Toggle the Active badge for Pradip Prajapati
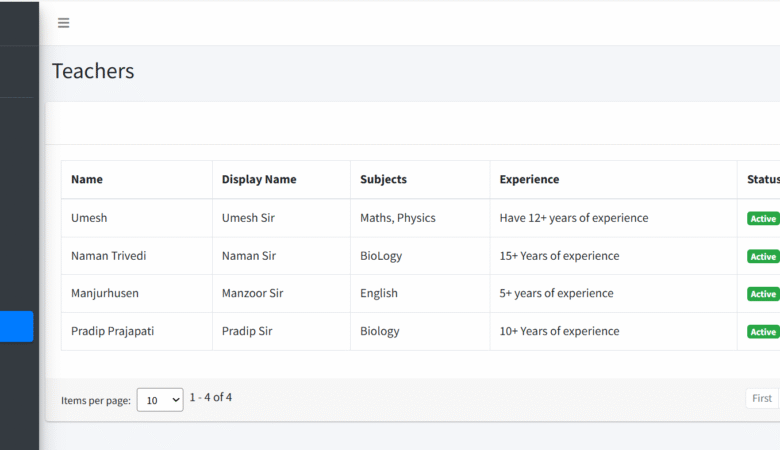Viewport: 780px width, 450px height. tap(763, 332)
